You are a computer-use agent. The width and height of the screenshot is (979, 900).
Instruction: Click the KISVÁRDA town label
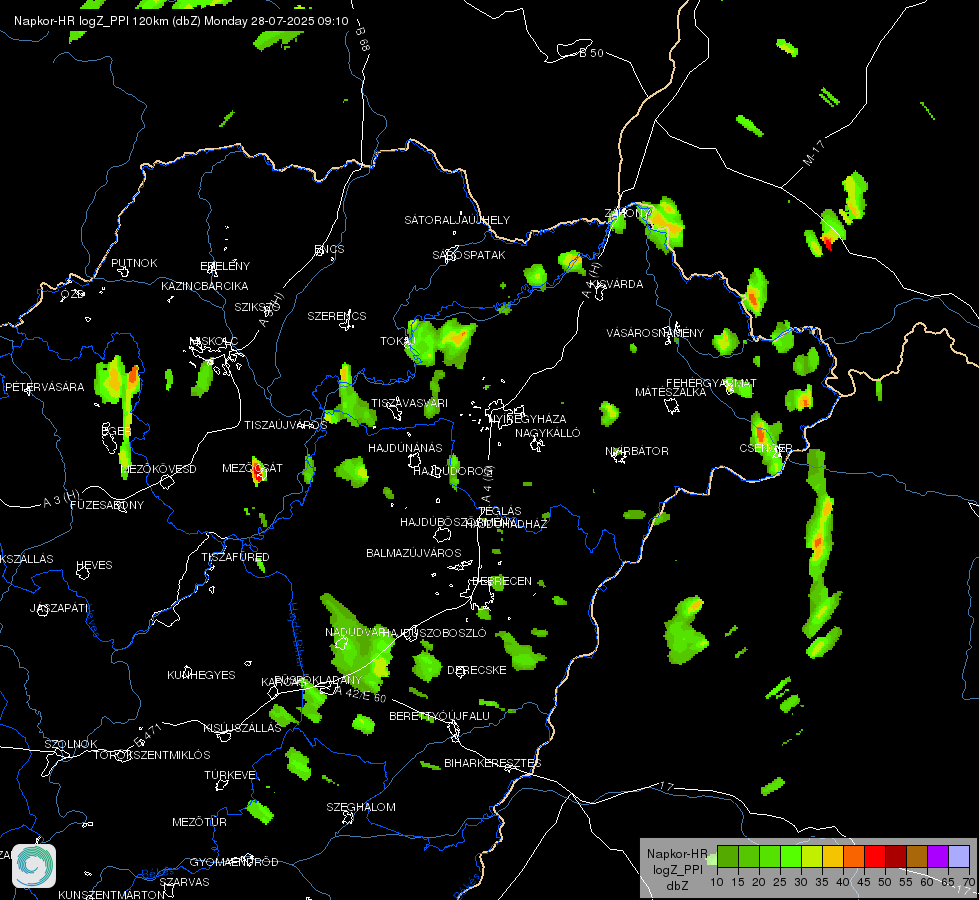click(616, 284)
